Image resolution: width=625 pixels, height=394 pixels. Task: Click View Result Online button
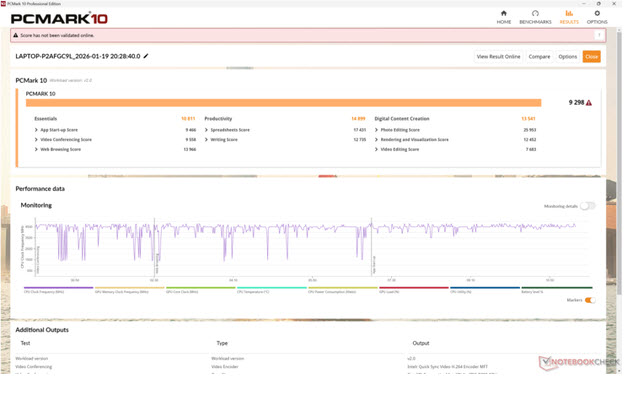498,57
